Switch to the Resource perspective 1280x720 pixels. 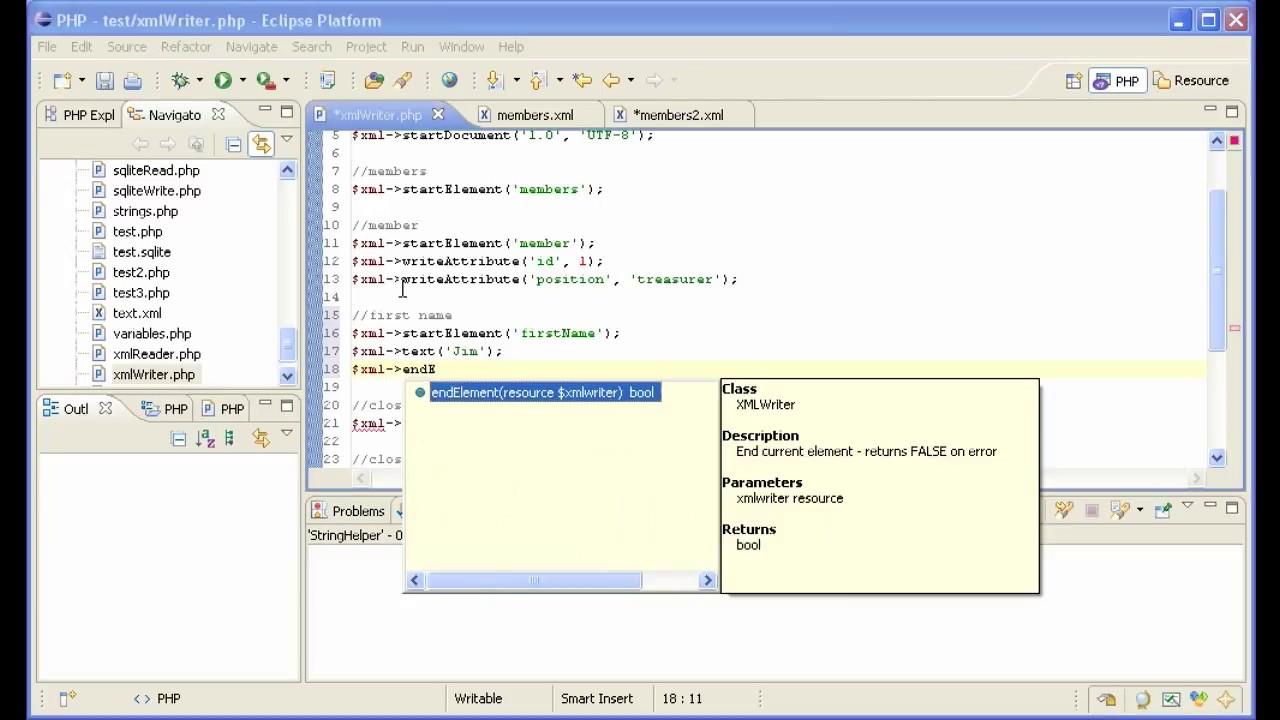click(x=1191, y=81)
